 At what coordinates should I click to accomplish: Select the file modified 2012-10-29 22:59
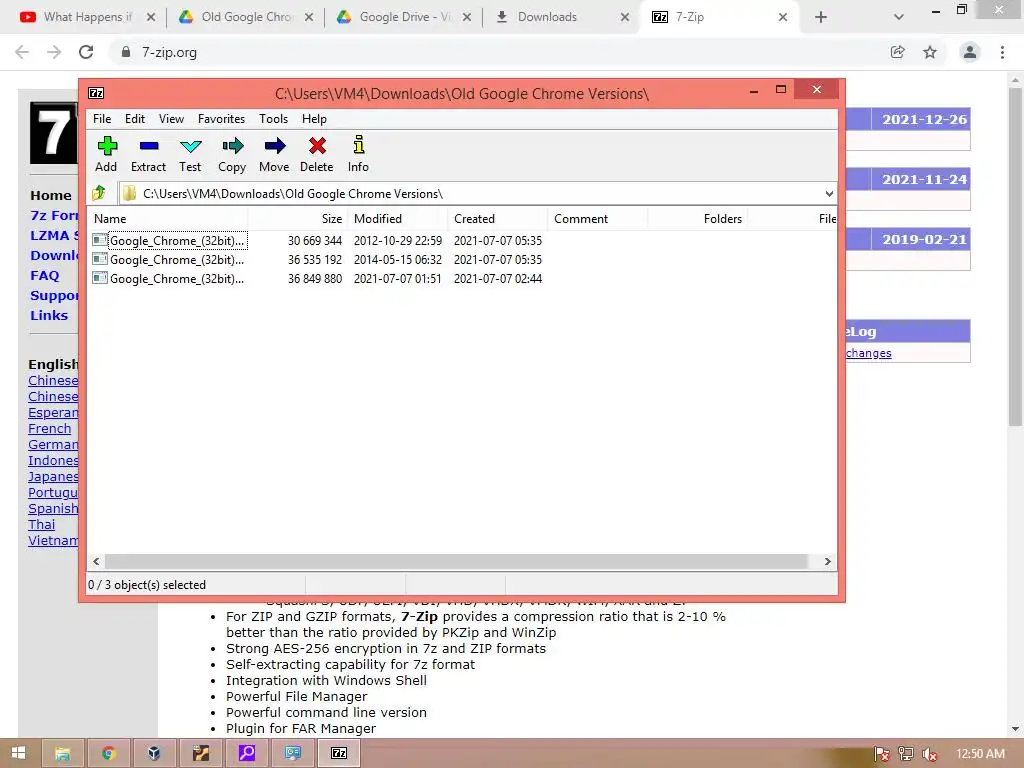point(462,240)
